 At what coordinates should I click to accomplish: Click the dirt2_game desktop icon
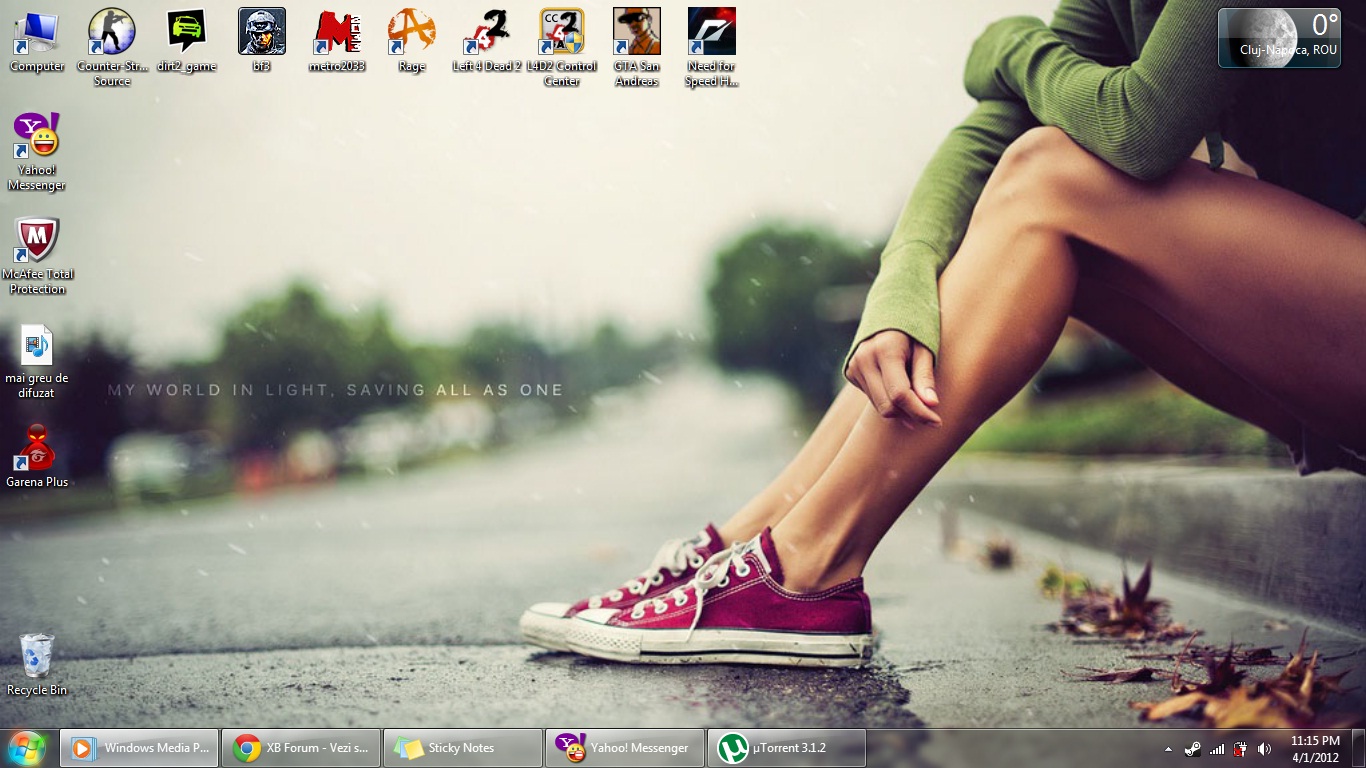pos(187,33)
